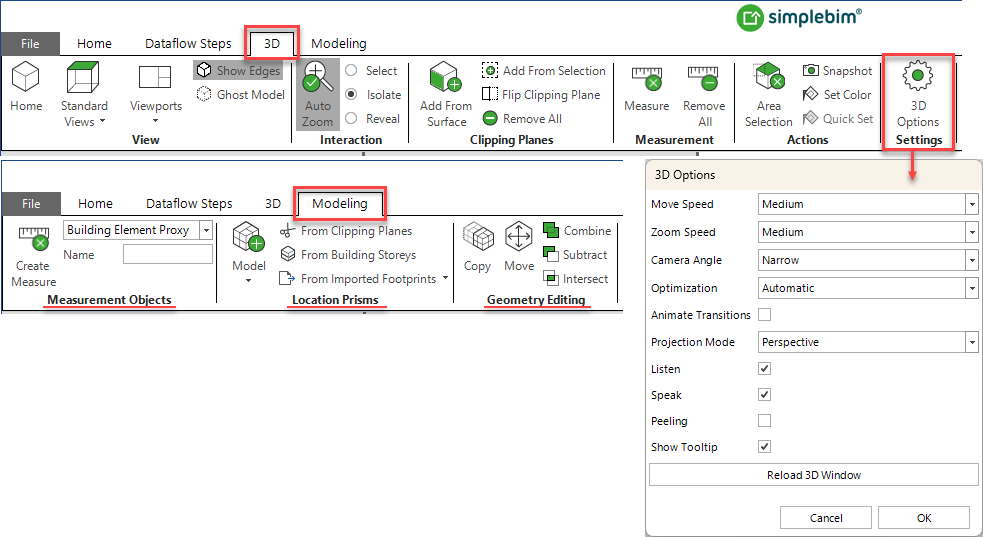Click Add From Selection clipping plane

(544, 71)
